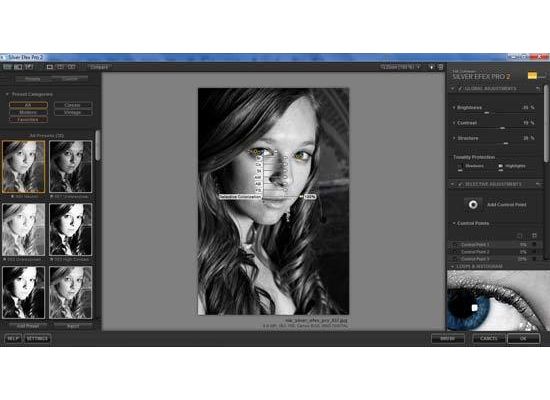
Task: Select the side-by-side preview view icon
Action: click(x=72, y=67)
